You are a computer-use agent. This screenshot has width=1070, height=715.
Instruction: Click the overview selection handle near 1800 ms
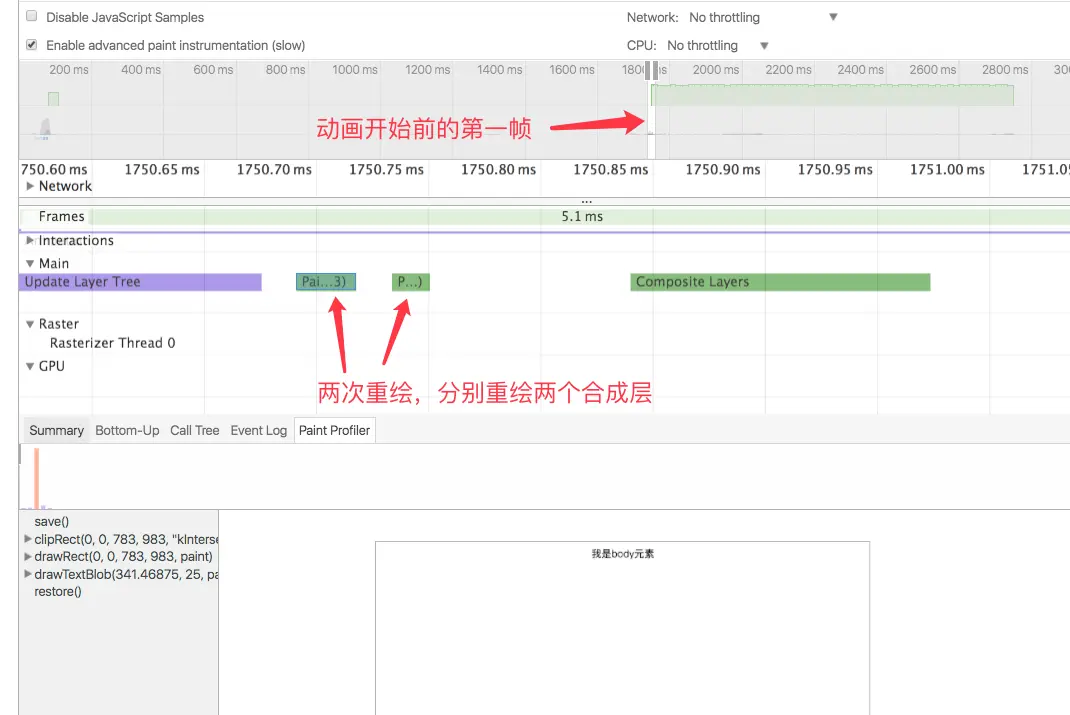(x=652, y=70)
